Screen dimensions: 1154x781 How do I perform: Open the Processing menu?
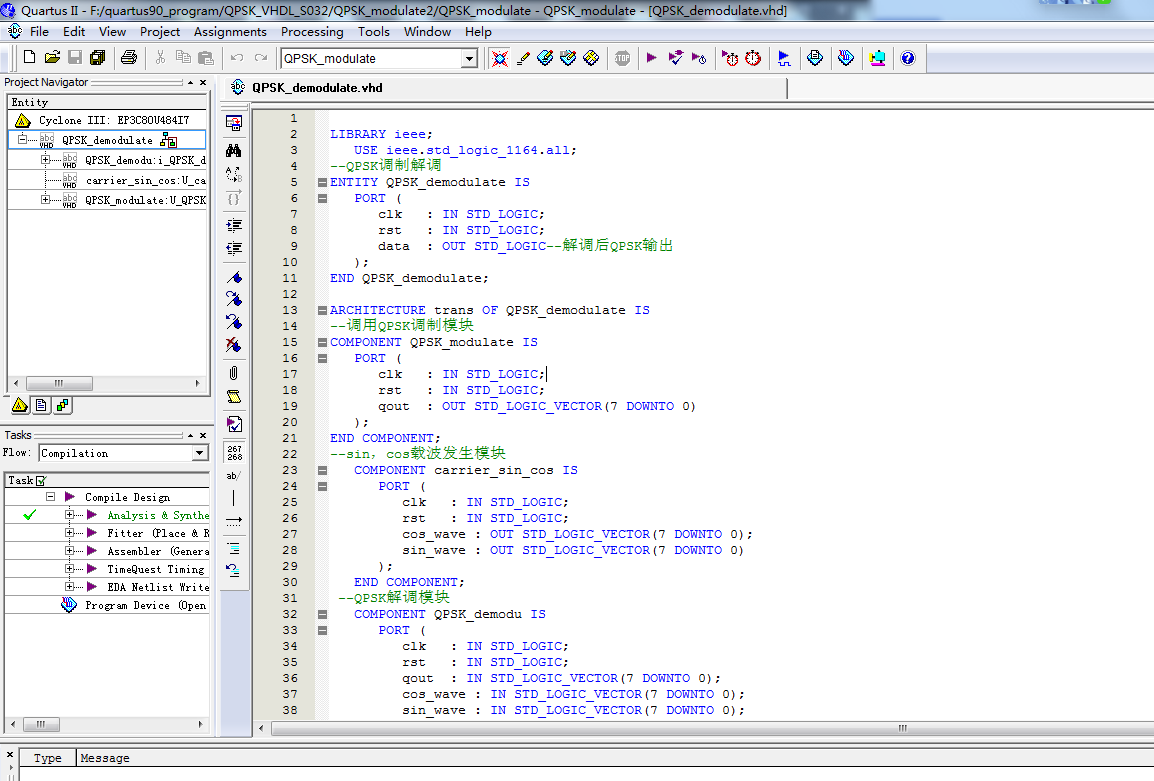click(x=312, y=31)
